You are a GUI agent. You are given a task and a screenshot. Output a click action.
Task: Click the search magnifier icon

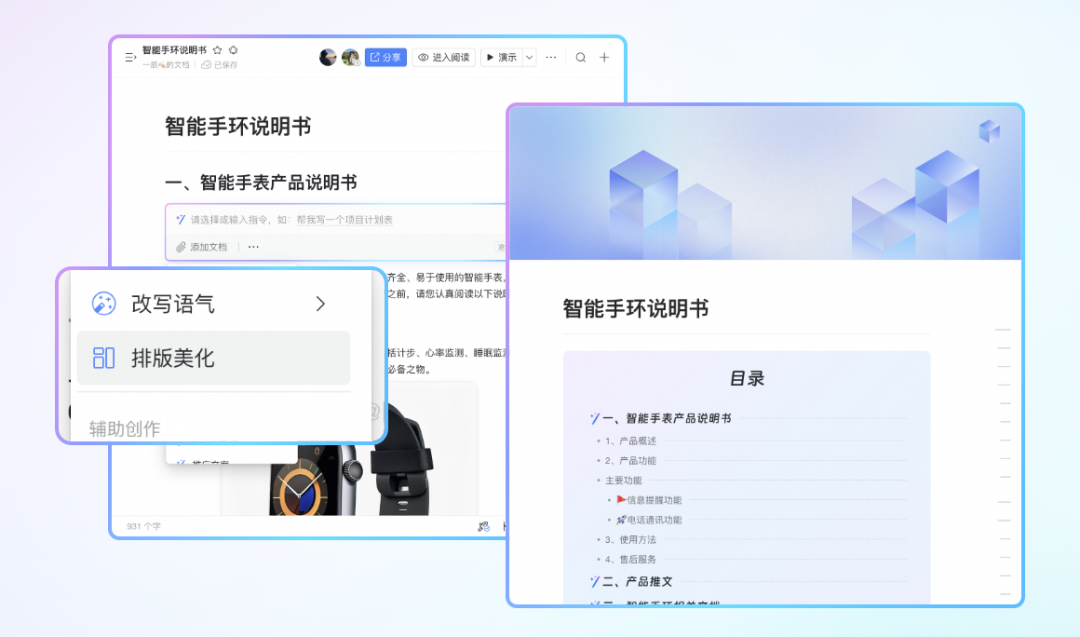click(x=581, y=57)
